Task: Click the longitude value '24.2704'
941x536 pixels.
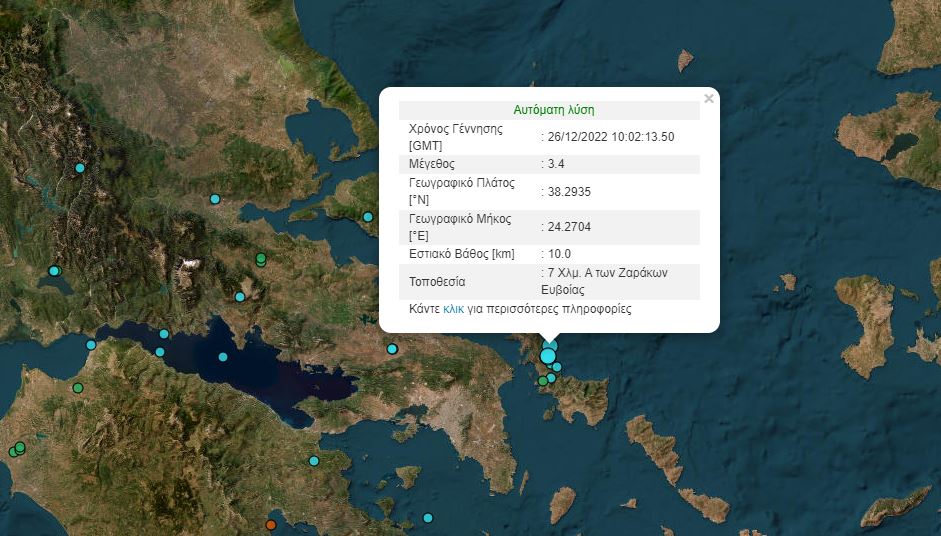Action: coord(569,227)
